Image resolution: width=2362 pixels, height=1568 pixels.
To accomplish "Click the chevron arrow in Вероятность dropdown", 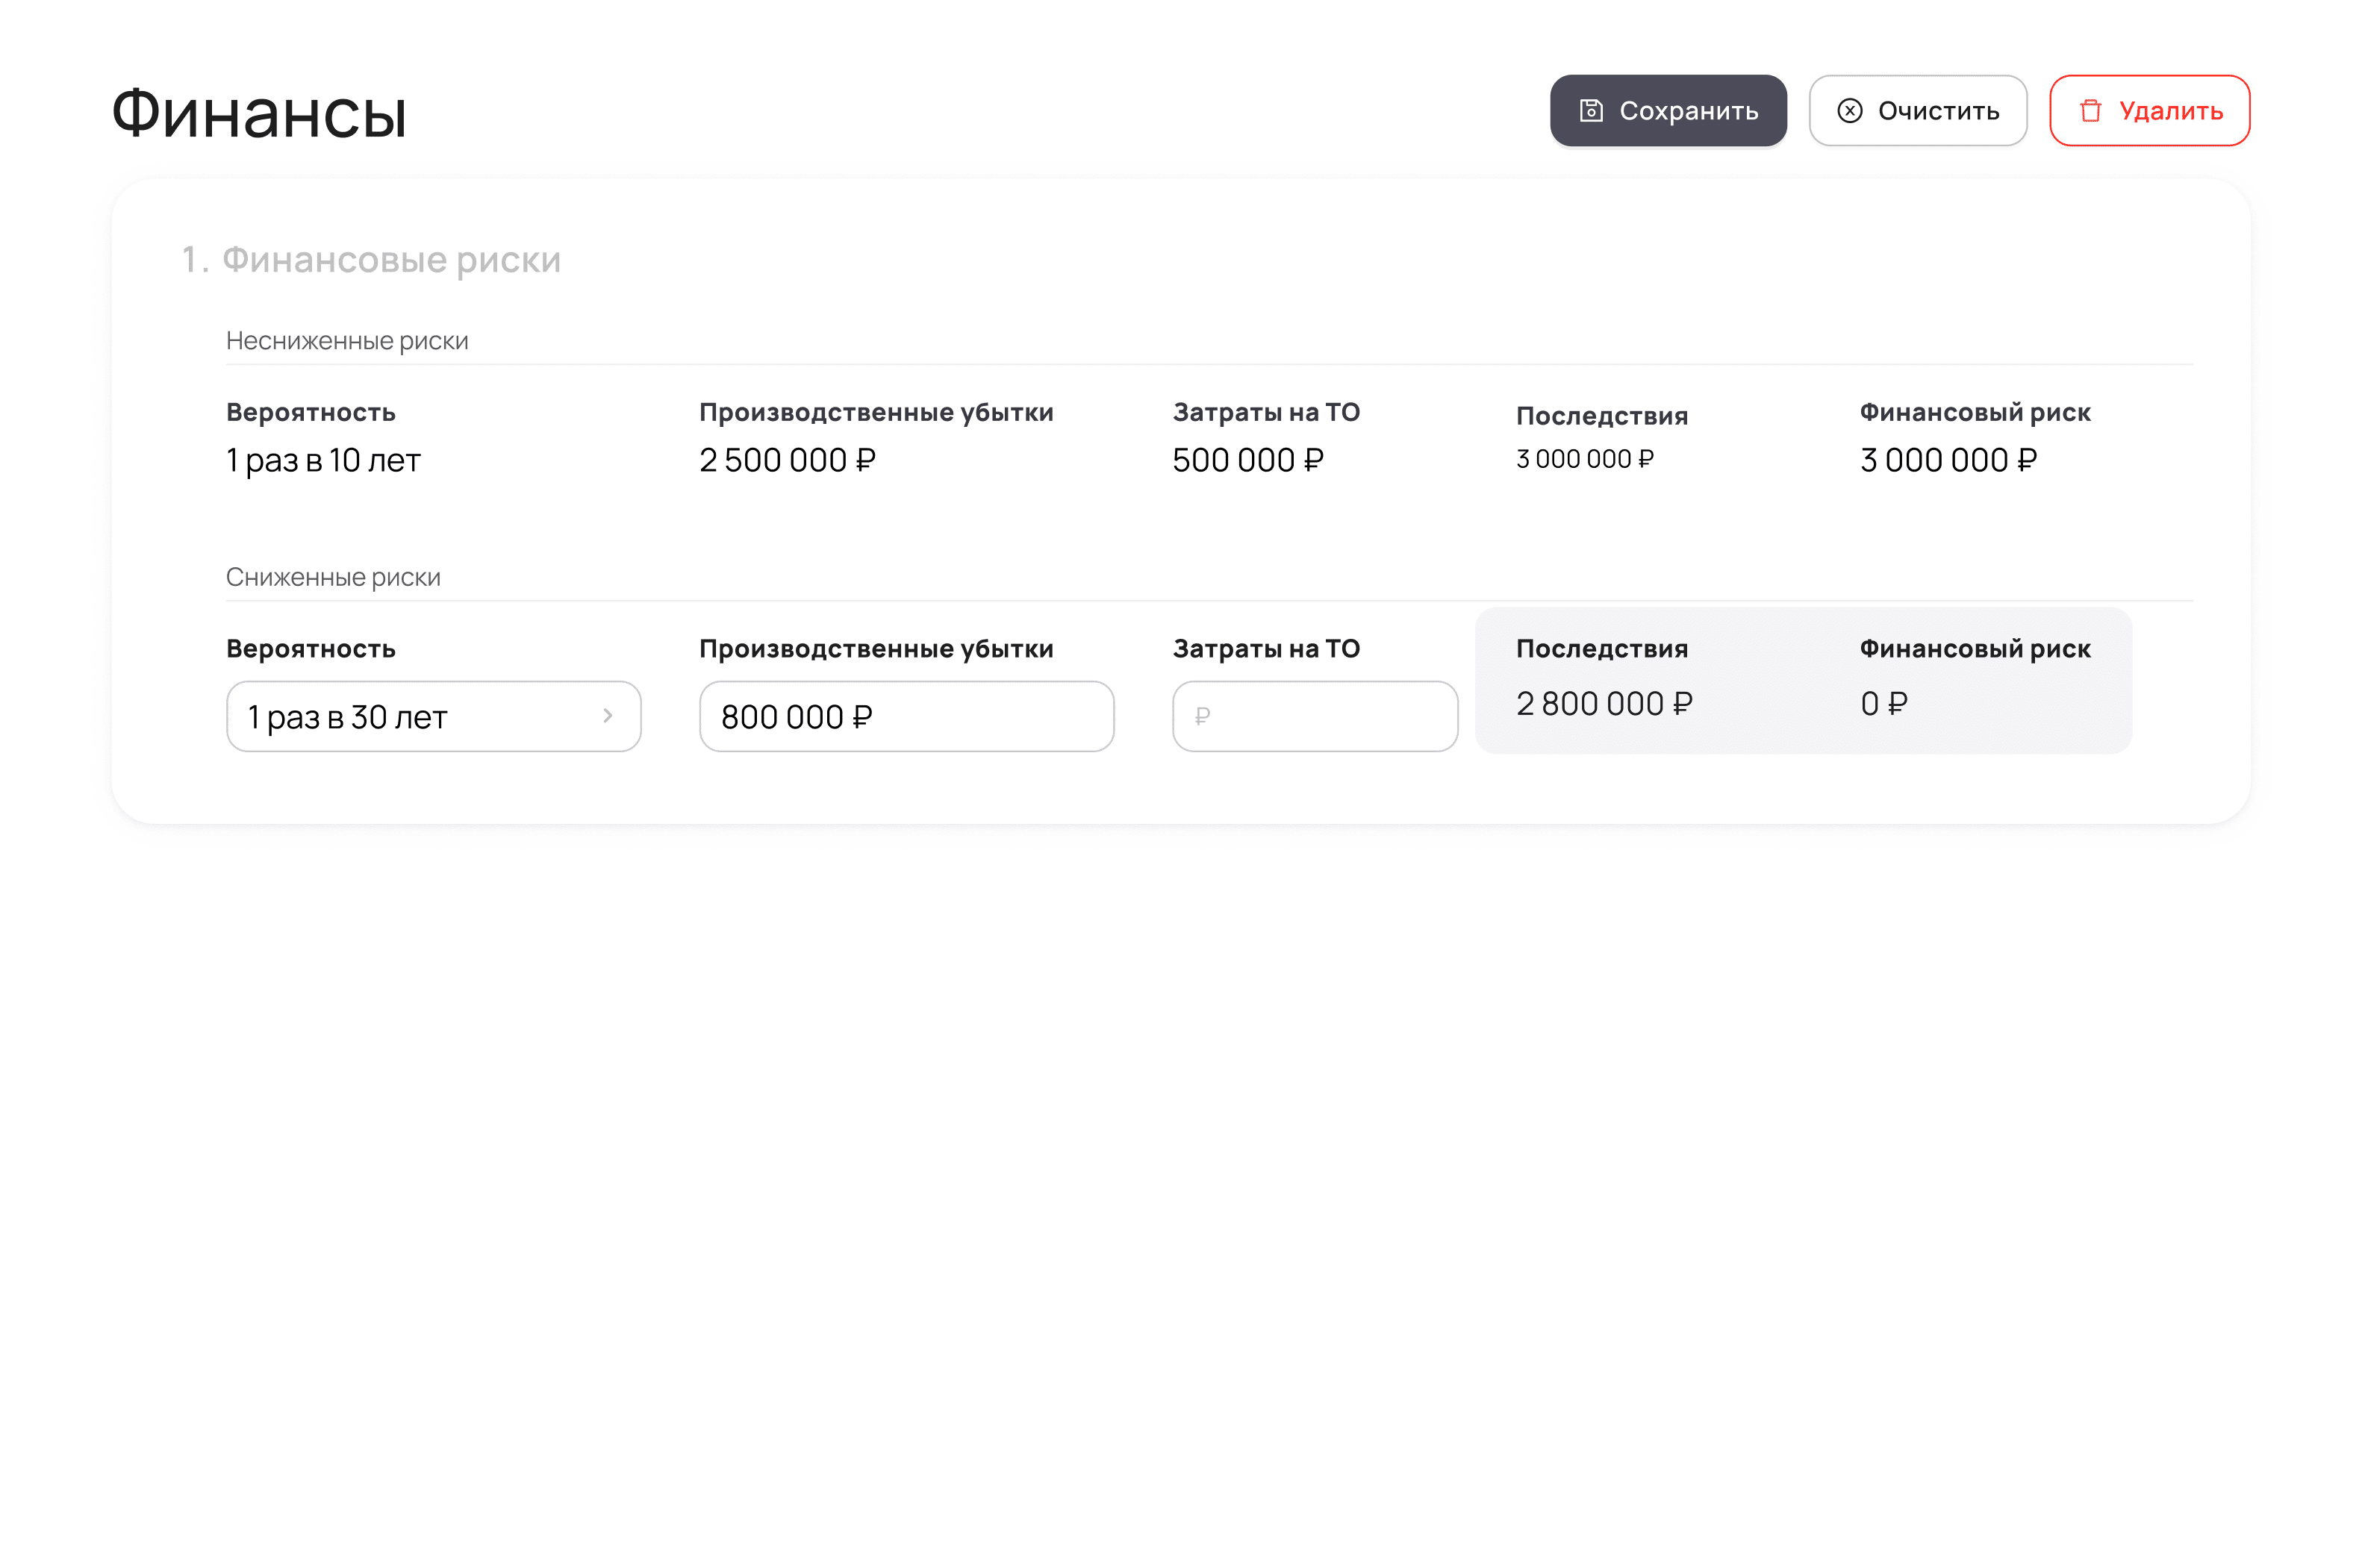I will click(x=608, y=716).
